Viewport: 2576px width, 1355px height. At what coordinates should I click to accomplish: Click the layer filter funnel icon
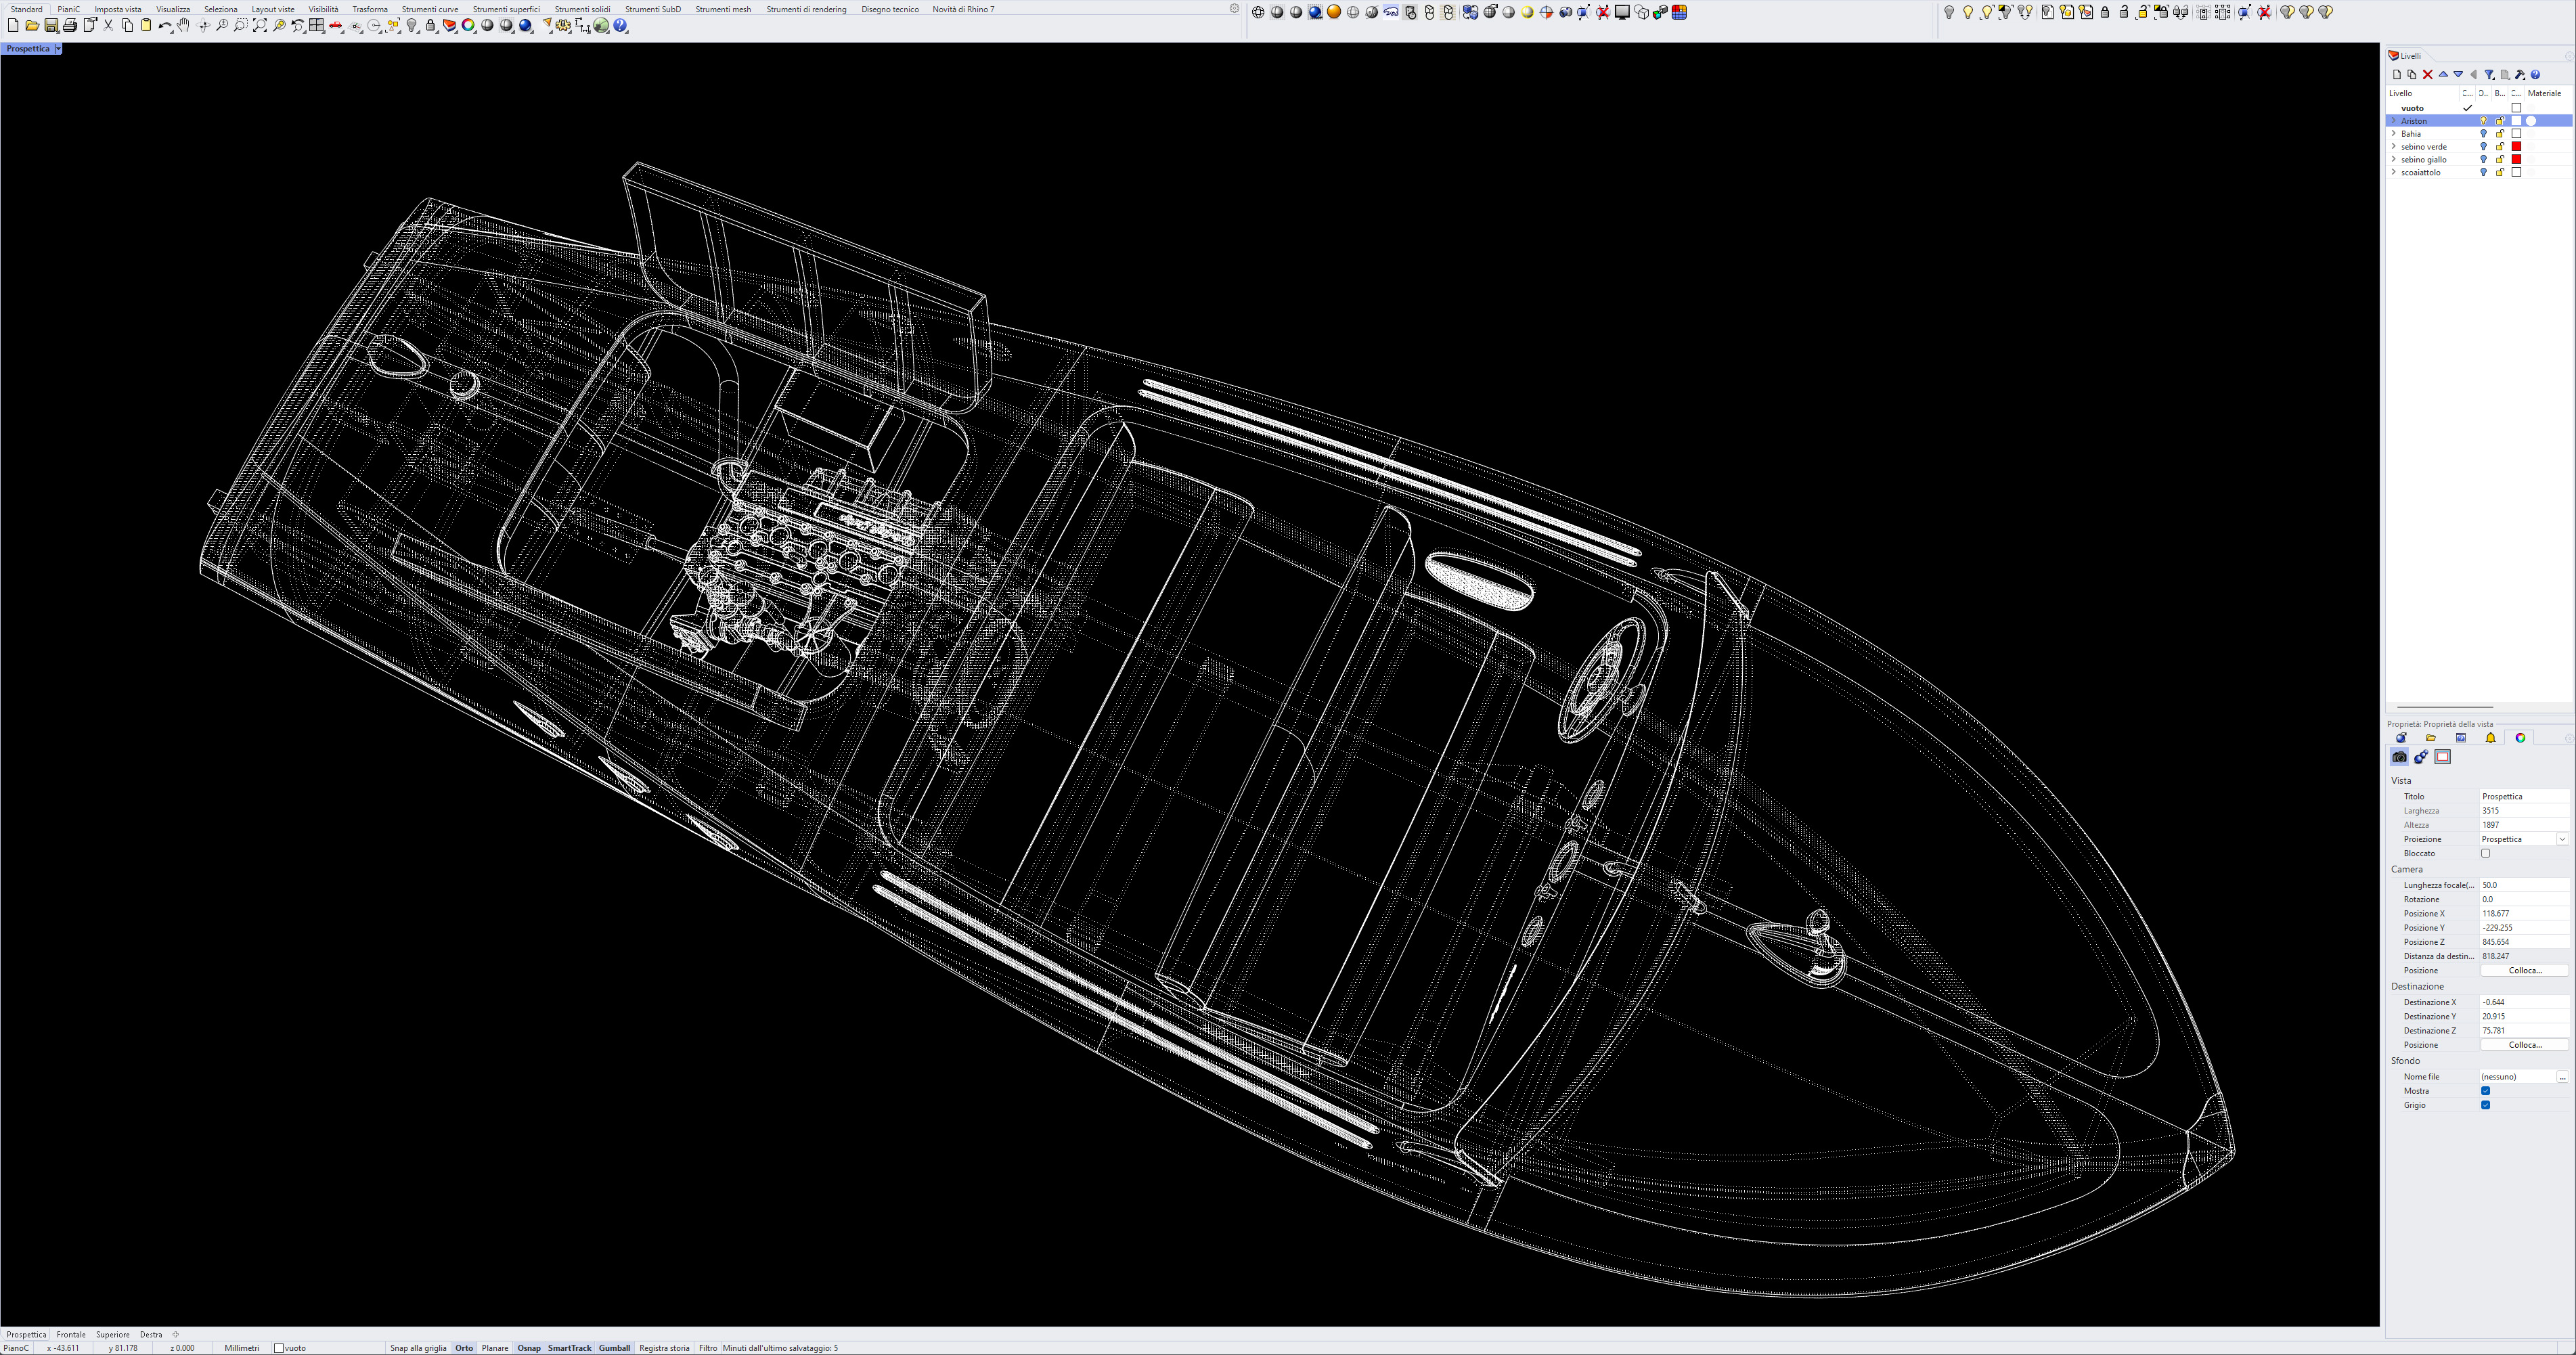click(x=2489, y=75)
